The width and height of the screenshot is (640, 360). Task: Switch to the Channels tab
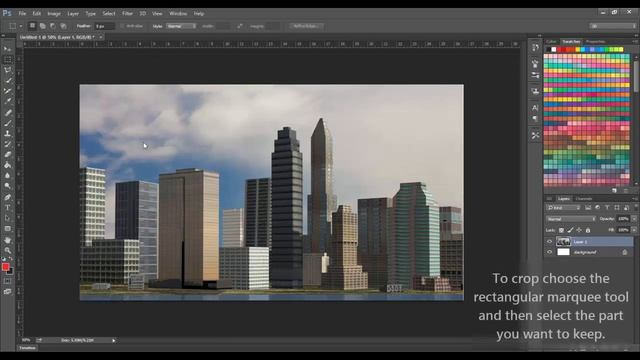(584, 199)
